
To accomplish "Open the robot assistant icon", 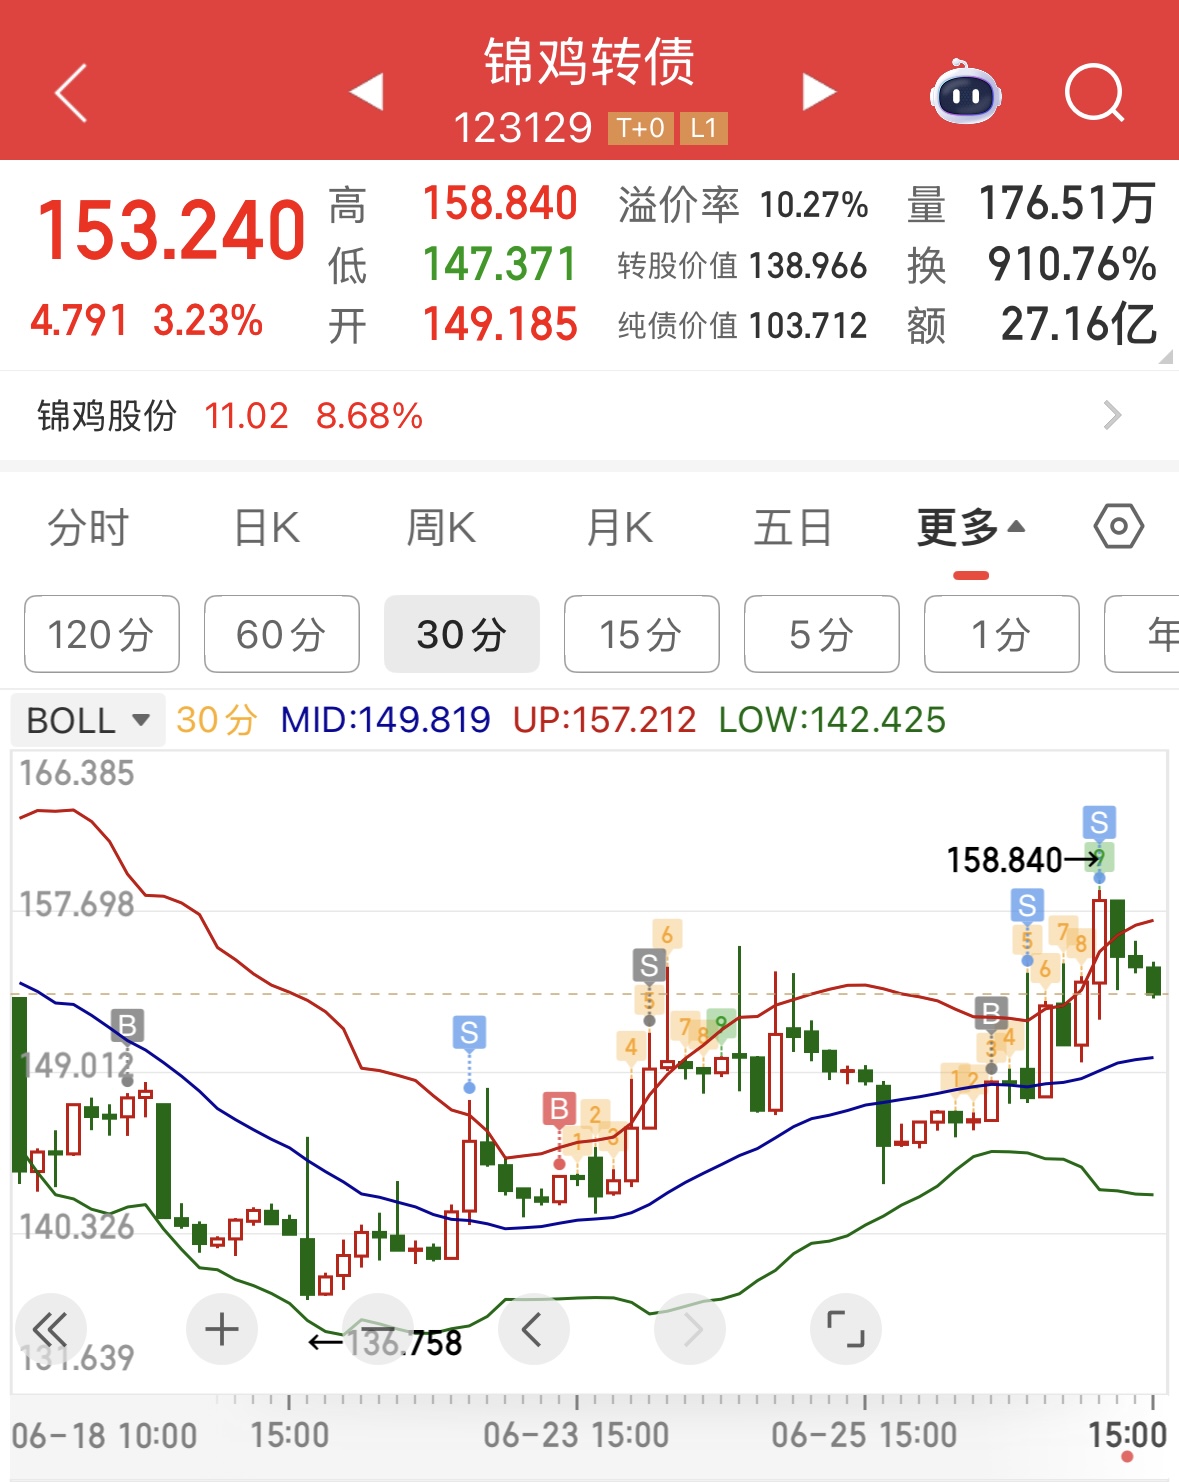I will click(965, 93).
